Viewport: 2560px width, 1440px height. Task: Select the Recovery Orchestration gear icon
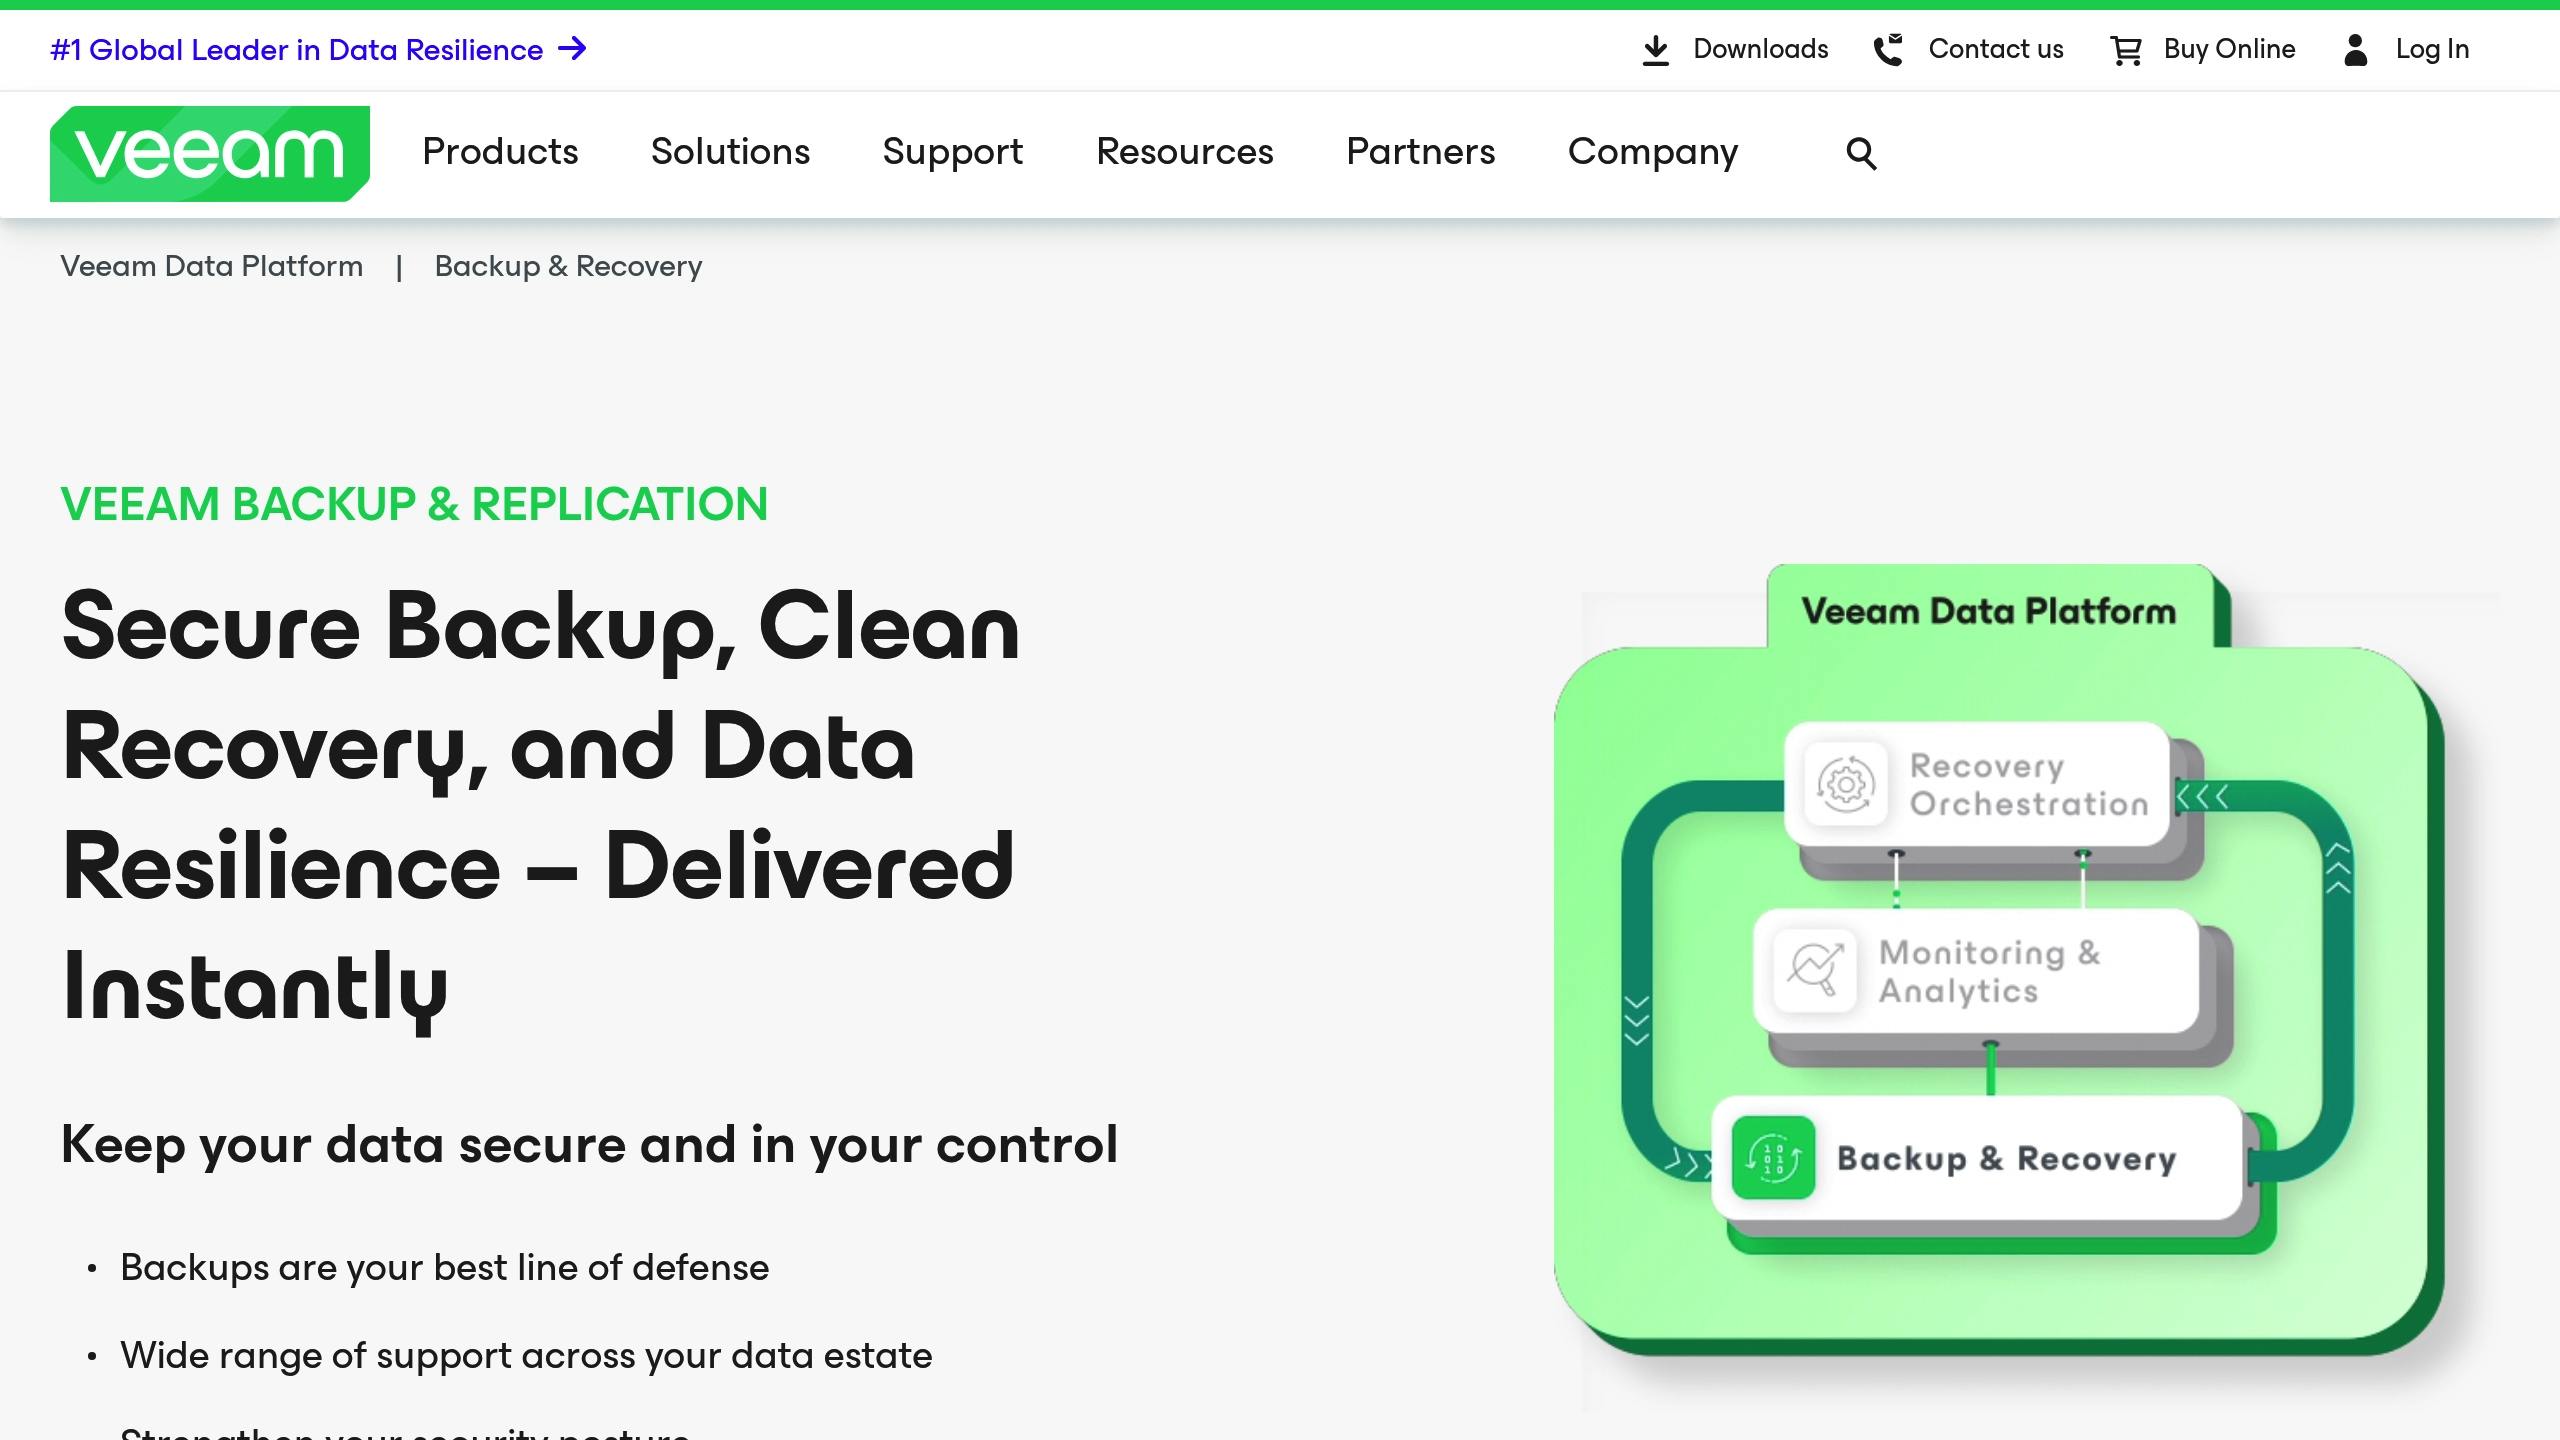1846,785
